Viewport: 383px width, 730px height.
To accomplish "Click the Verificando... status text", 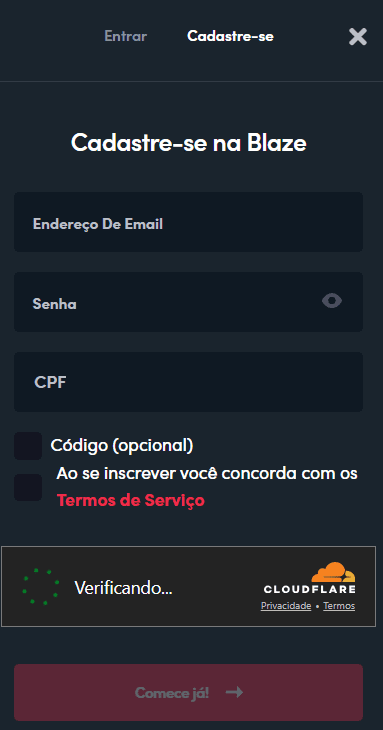I will click(x=123, y=588).
